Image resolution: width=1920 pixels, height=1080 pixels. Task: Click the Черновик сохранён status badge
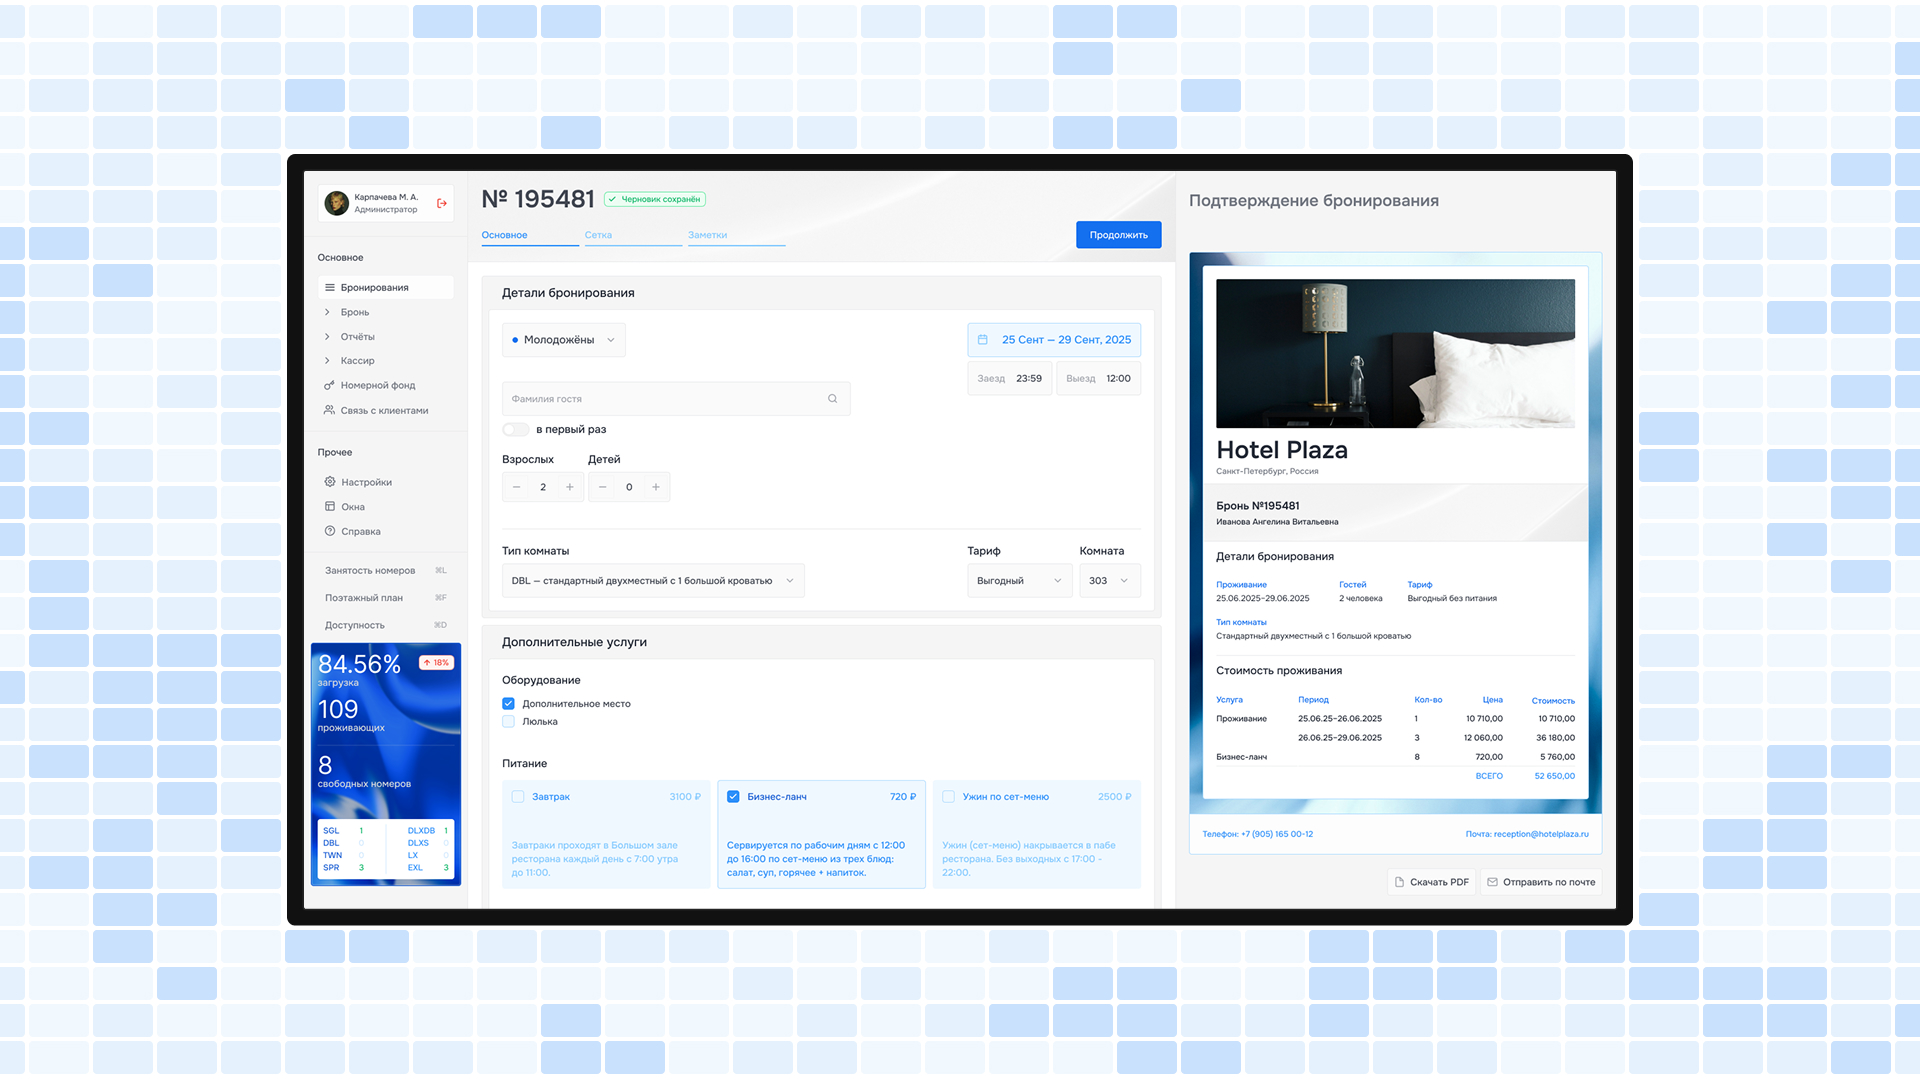[x=655, y=199]
